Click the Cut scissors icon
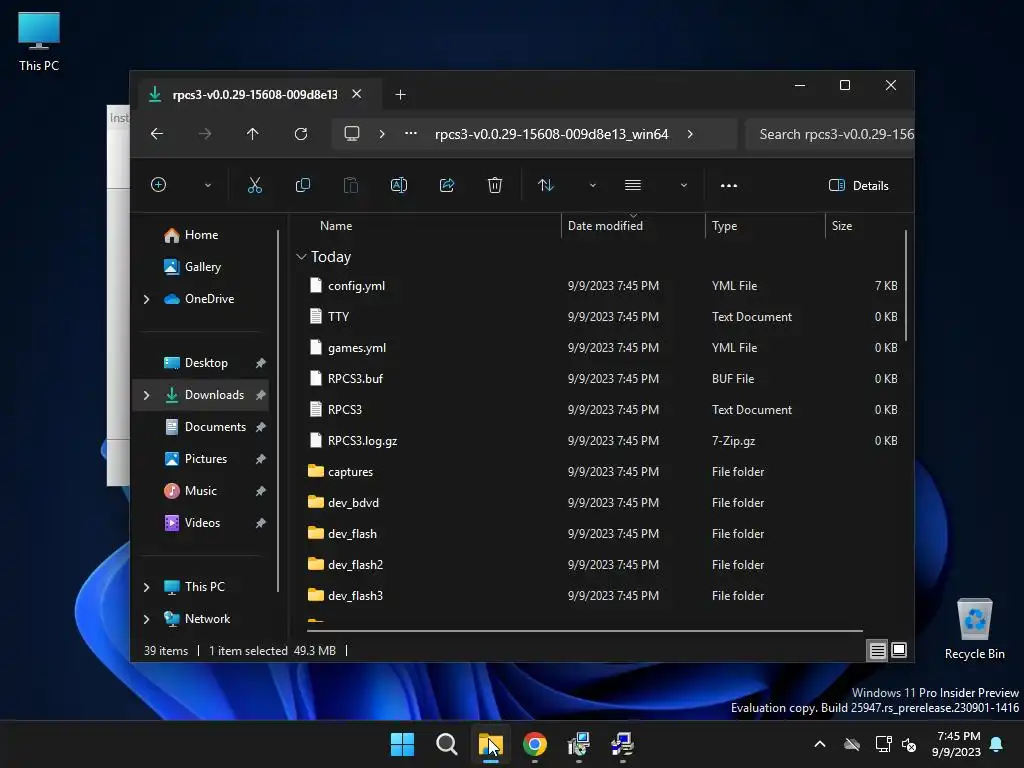The width and height of the screenshot is (1024, 768). (255, 185)
